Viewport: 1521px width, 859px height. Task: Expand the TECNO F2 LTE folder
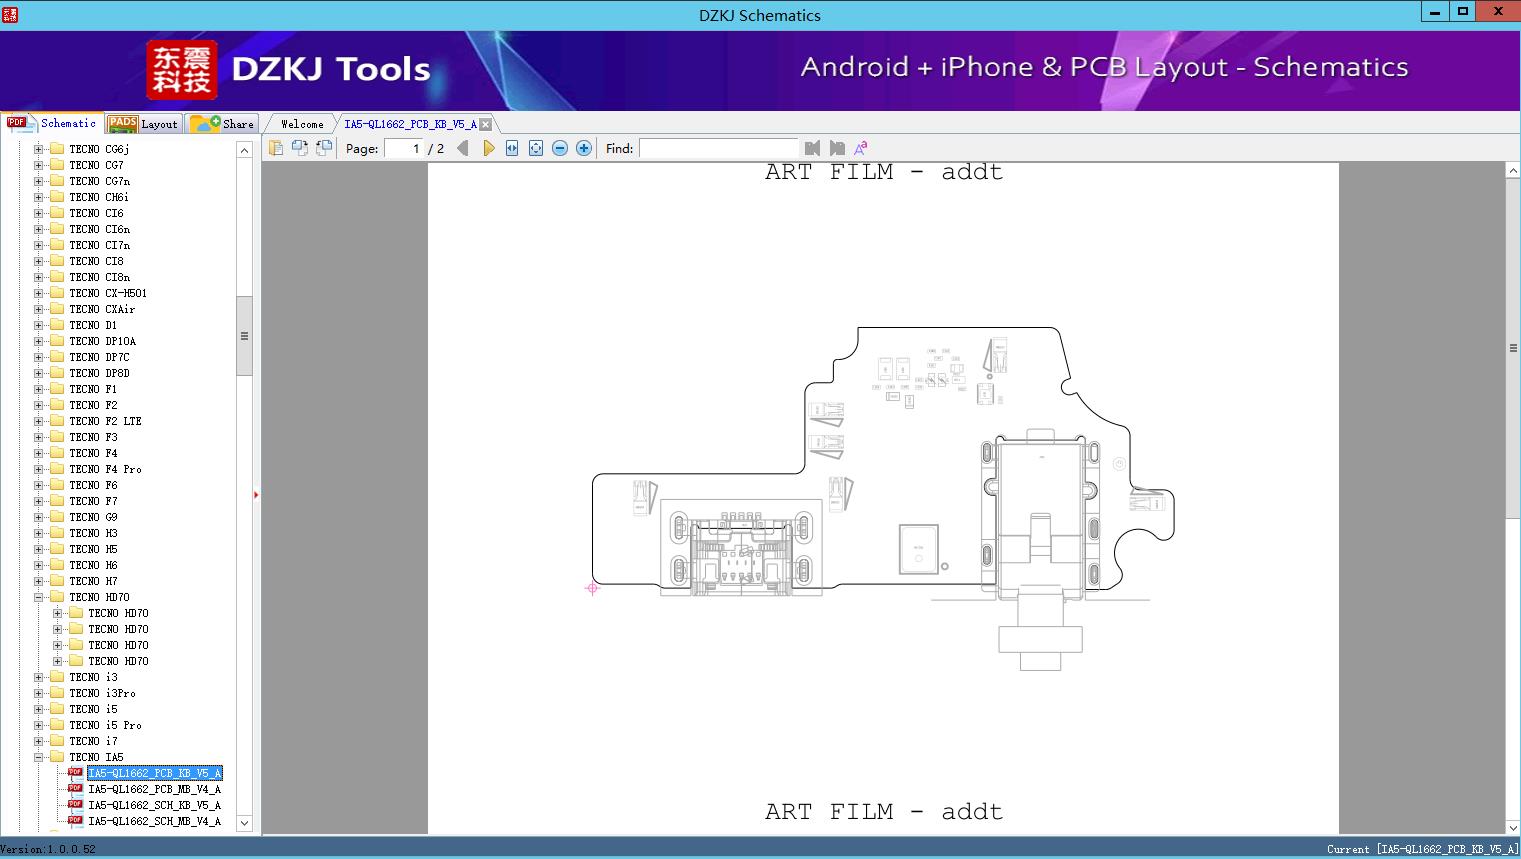[38, 421]
